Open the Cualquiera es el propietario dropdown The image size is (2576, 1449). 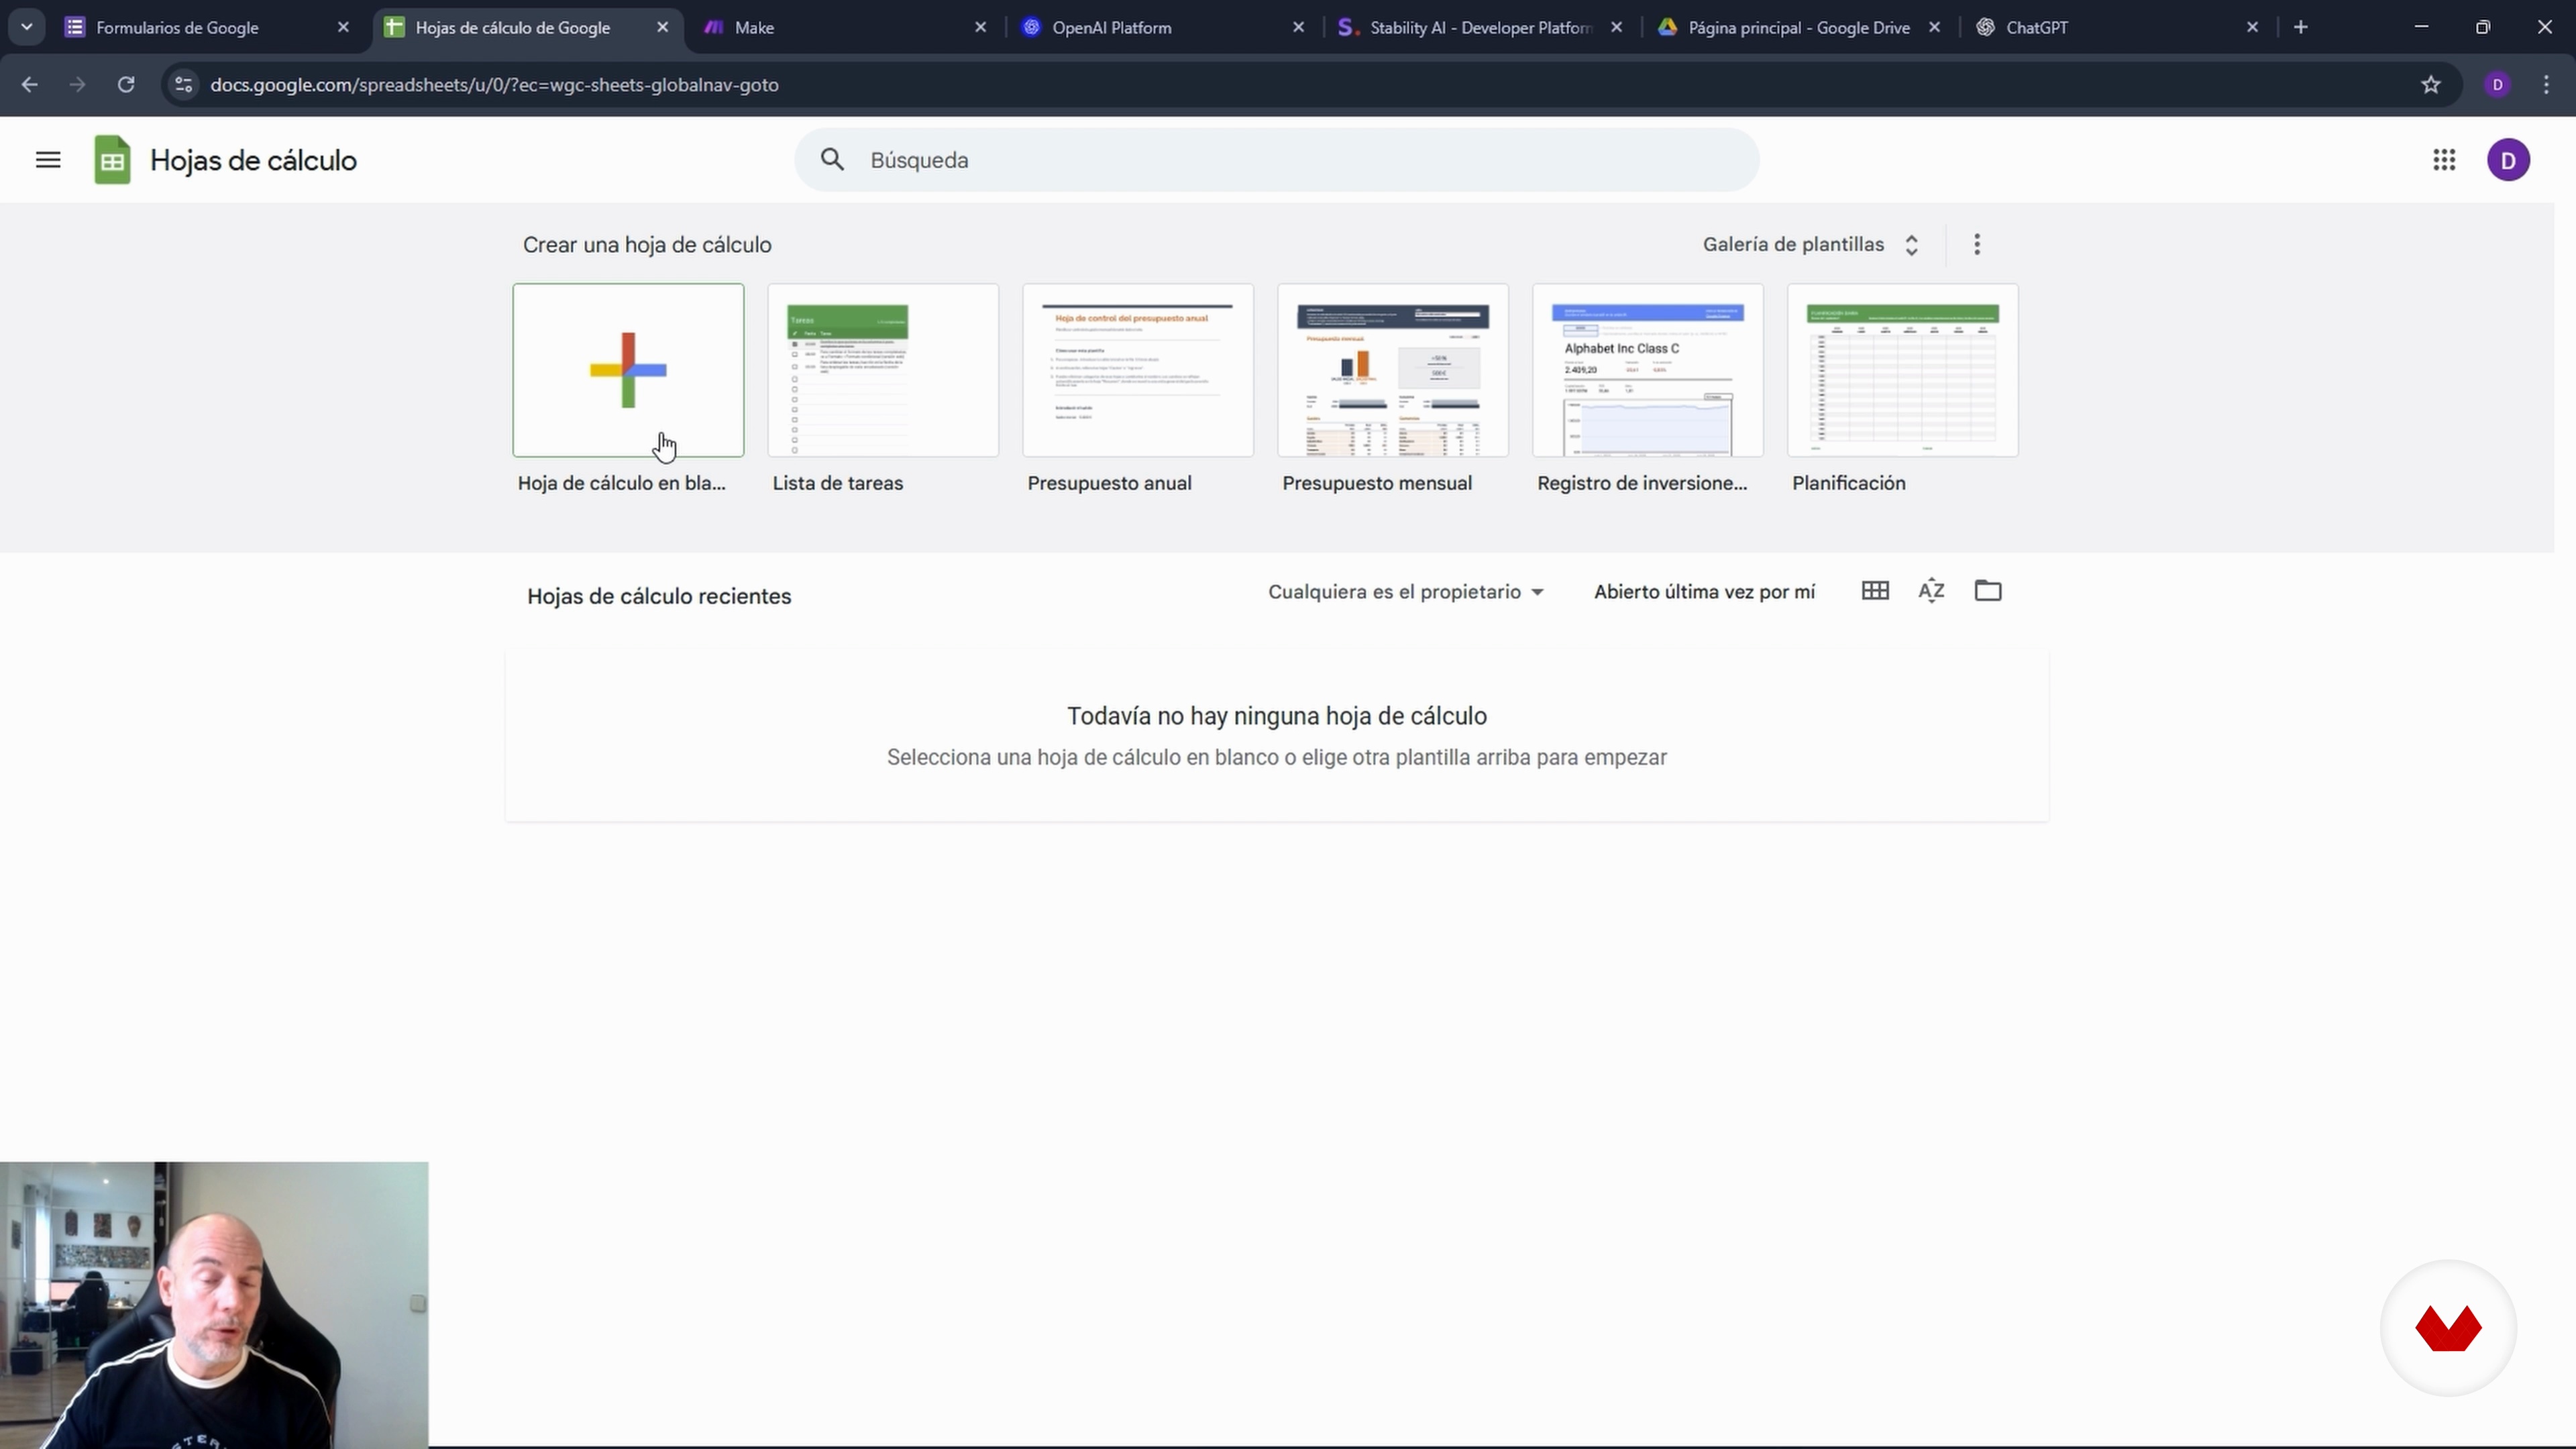(x=1405, y=592)
